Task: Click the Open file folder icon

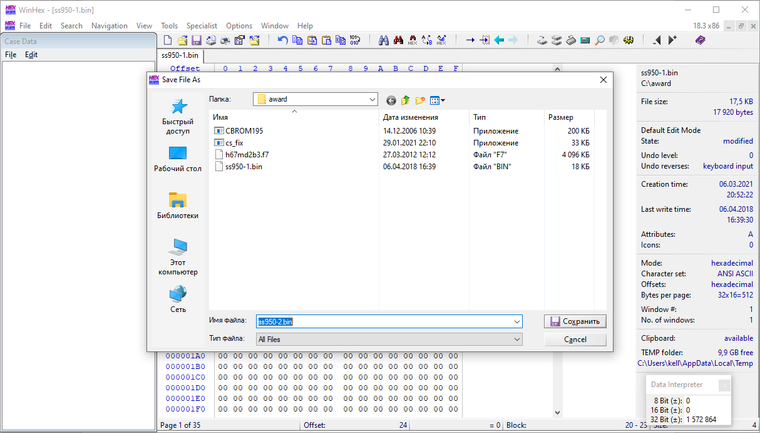Action: coord(182,40)
